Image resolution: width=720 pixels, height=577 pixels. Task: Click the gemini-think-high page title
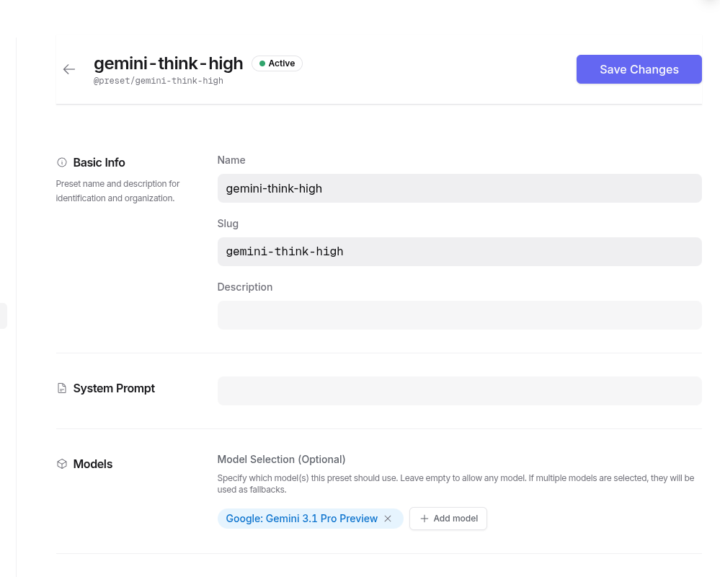[x=168, y=64]
